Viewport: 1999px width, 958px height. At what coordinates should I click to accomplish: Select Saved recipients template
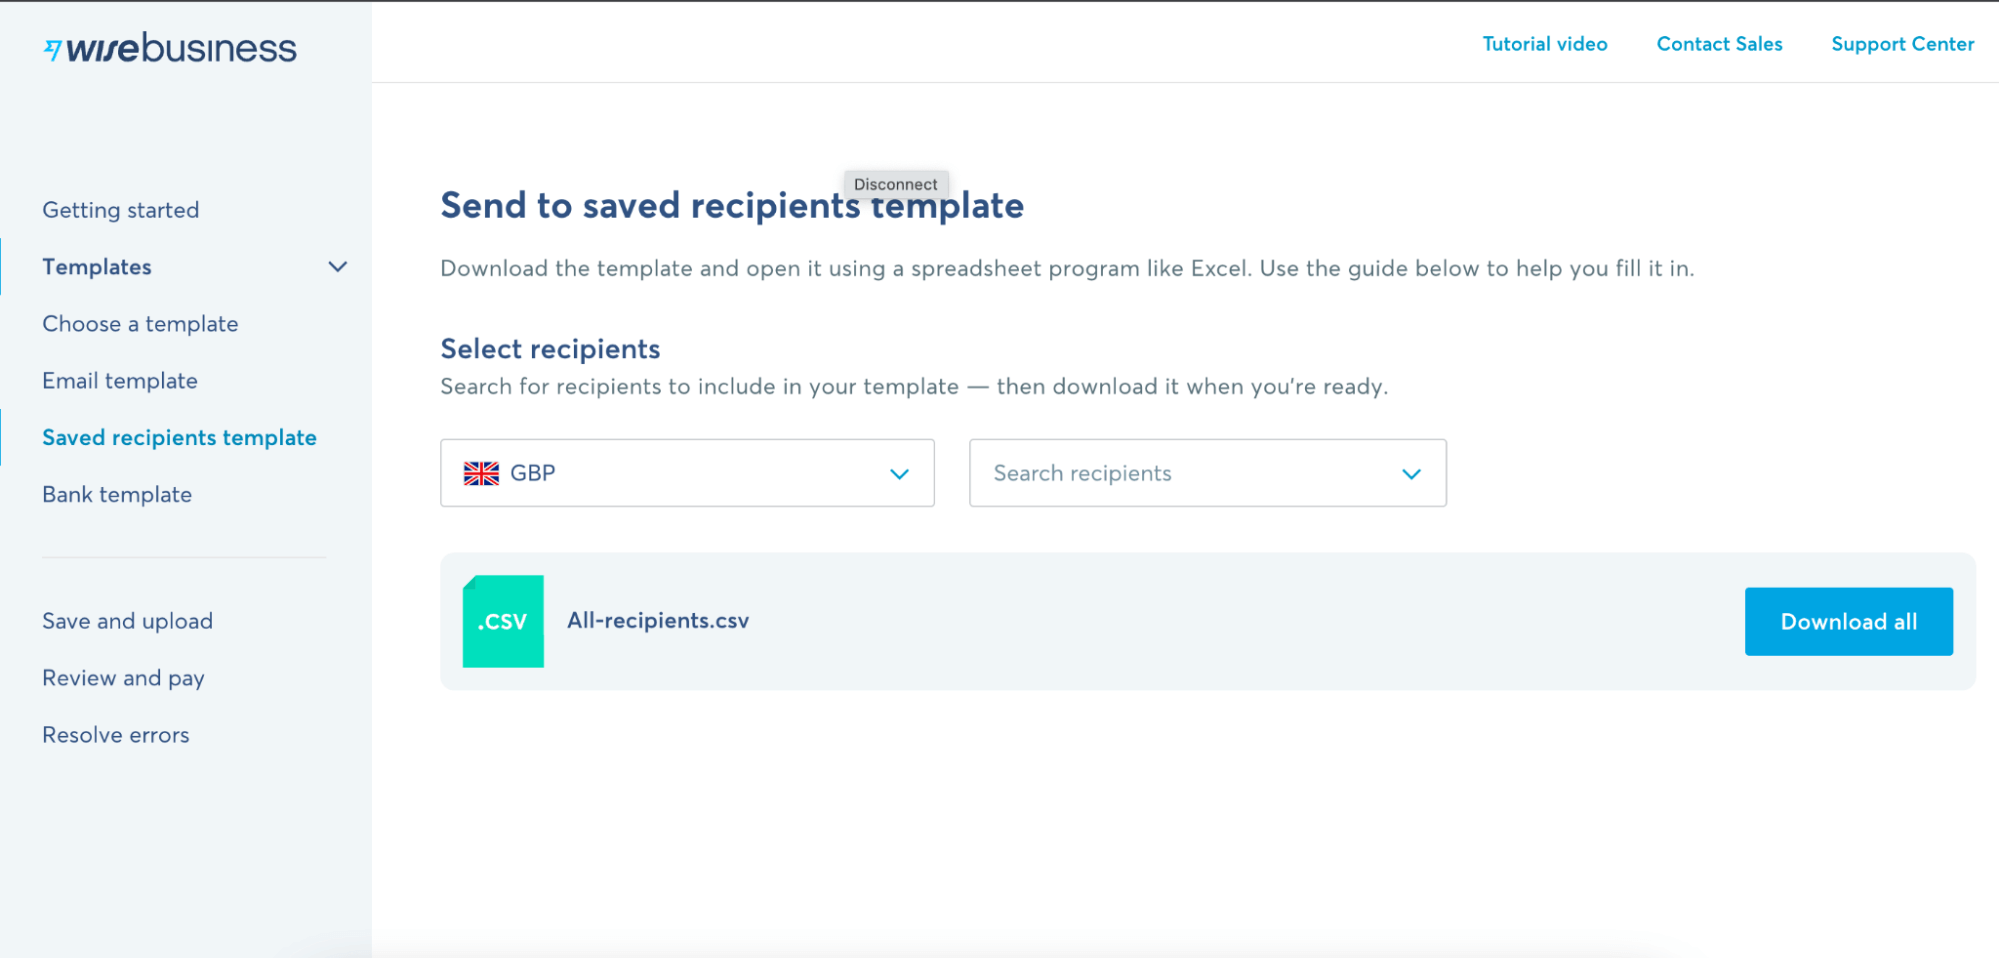(179, 437)
